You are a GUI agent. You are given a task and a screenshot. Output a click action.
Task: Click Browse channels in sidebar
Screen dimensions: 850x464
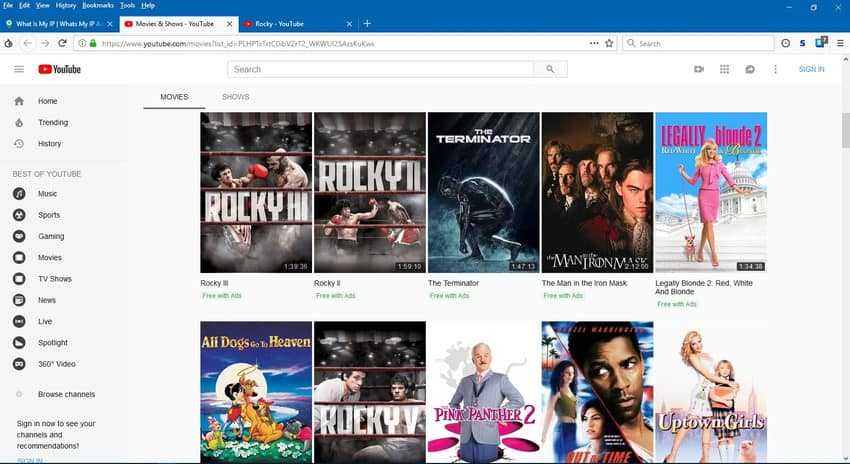pos(66,394)
